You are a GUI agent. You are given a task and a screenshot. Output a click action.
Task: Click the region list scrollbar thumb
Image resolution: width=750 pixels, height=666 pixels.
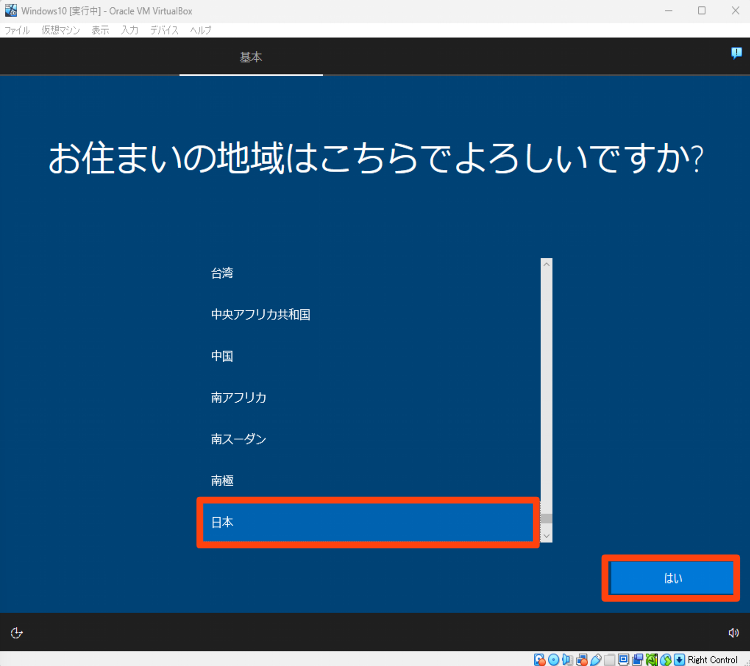(x=547, y=519)
